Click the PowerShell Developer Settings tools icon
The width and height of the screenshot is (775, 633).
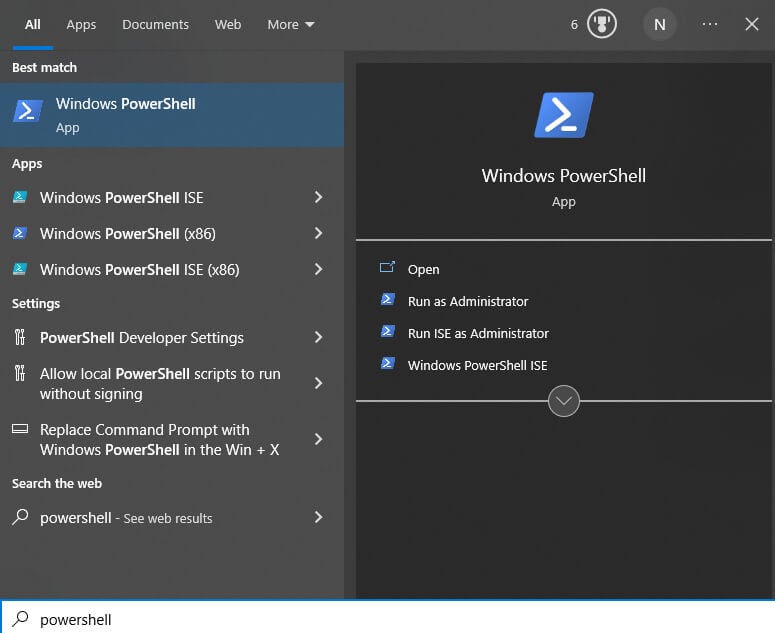[x=20, y=338]
